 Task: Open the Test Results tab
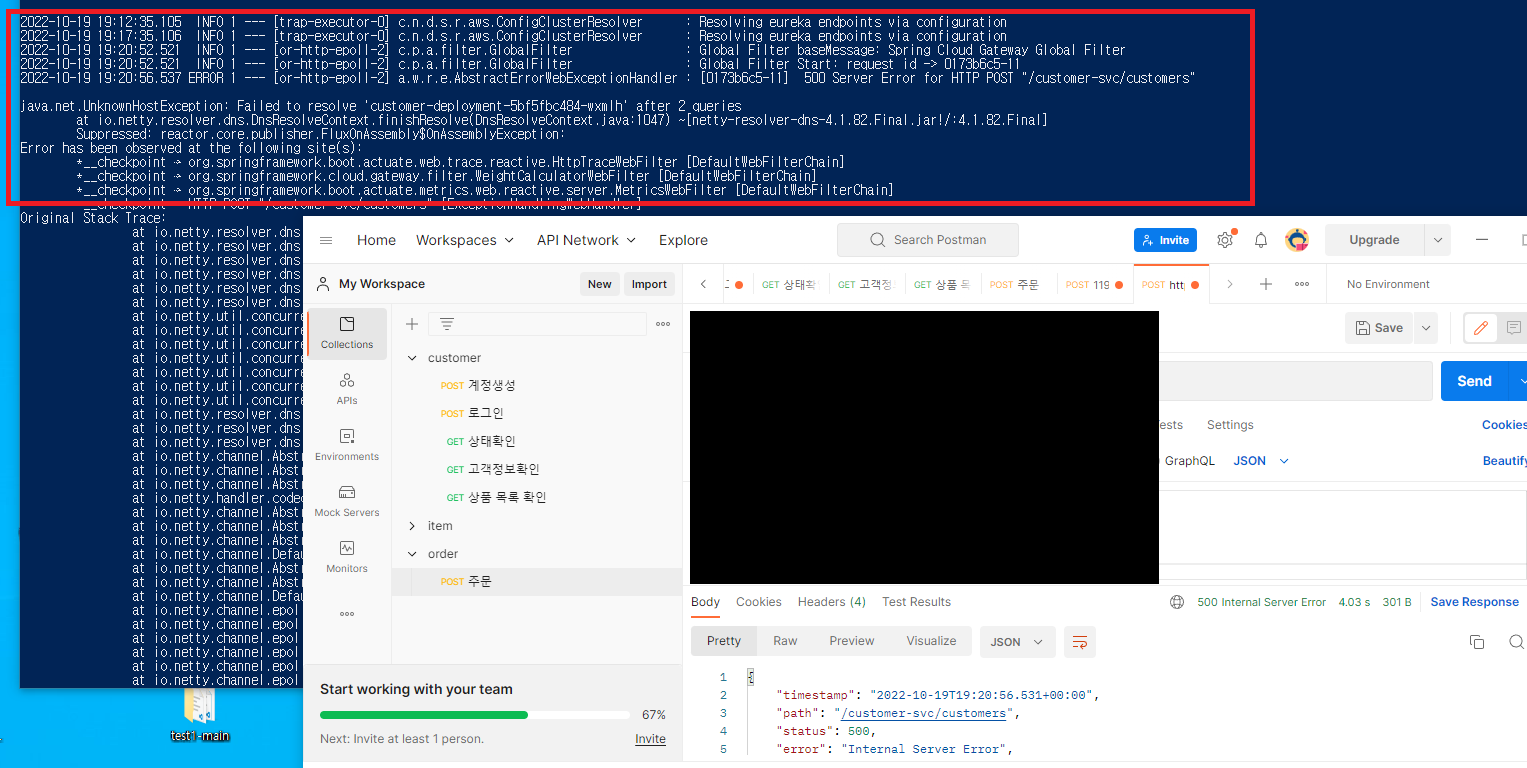click(916, 602)
